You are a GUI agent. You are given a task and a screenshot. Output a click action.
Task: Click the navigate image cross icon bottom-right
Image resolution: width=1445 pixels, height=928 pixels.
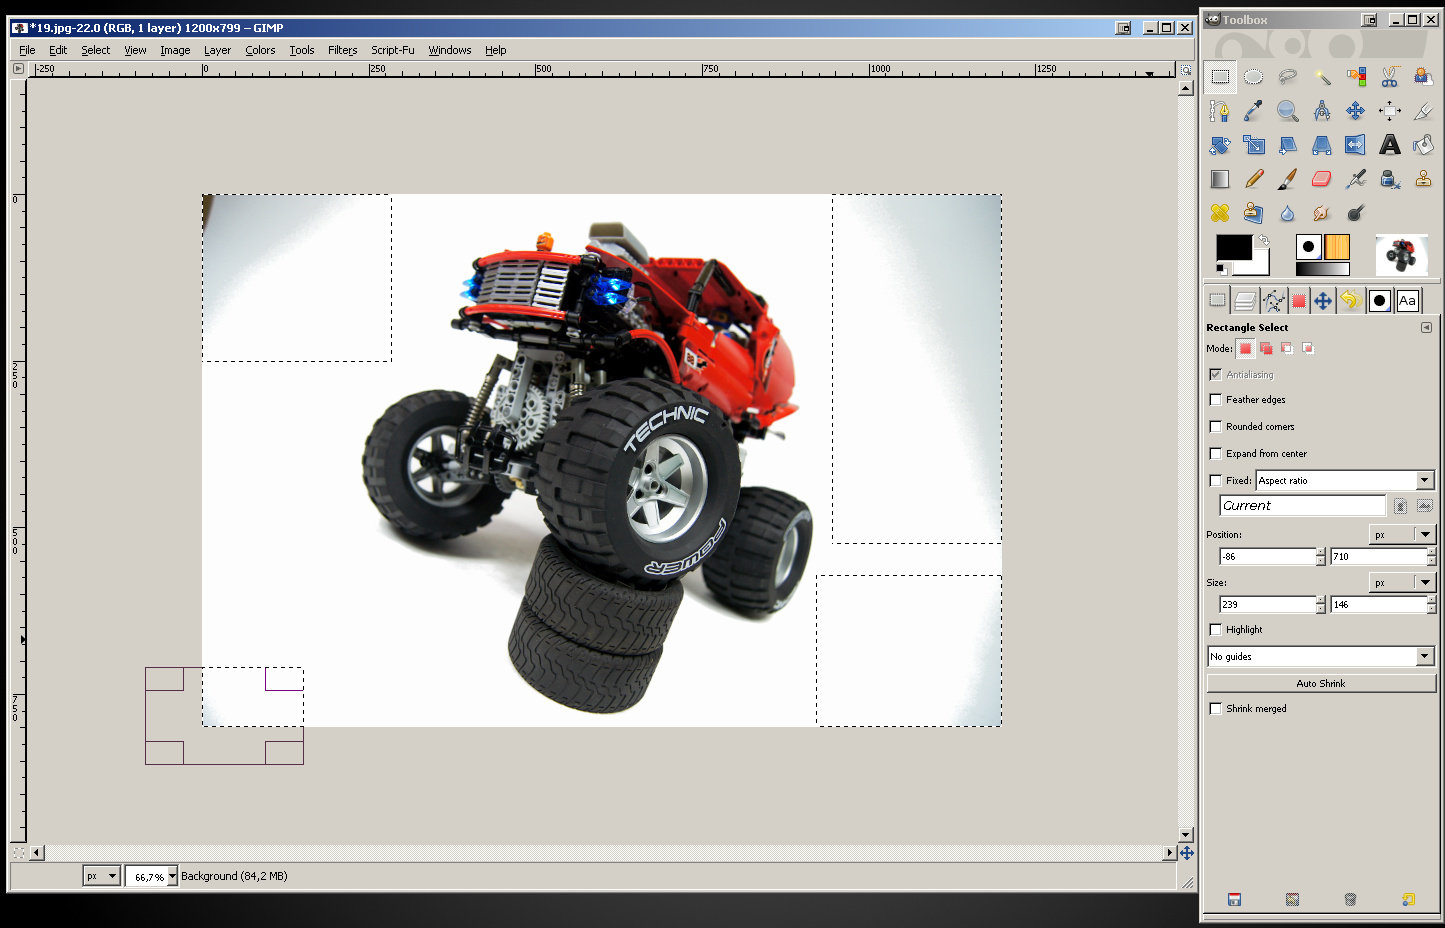1186,853
